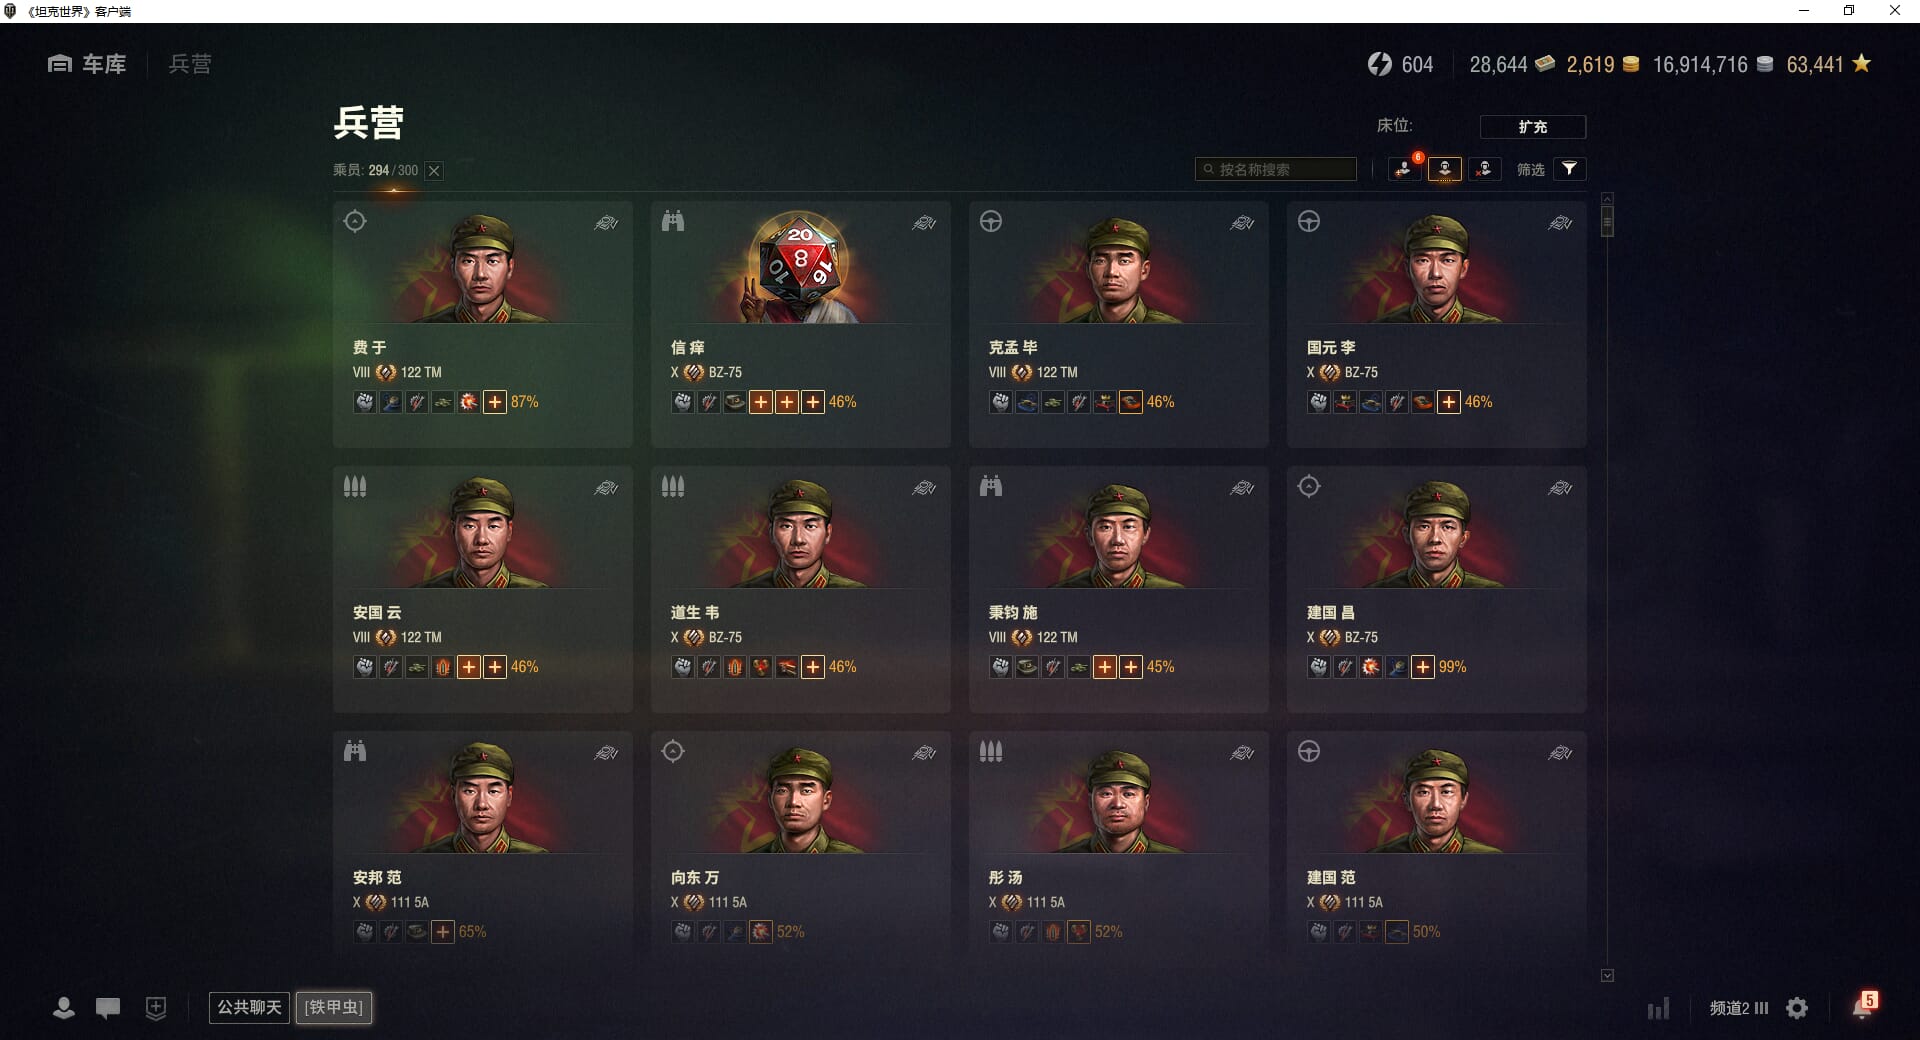1920x1040 pixels.
Task: Clear the crew count filter with X
Action: [x=434, y=170]
